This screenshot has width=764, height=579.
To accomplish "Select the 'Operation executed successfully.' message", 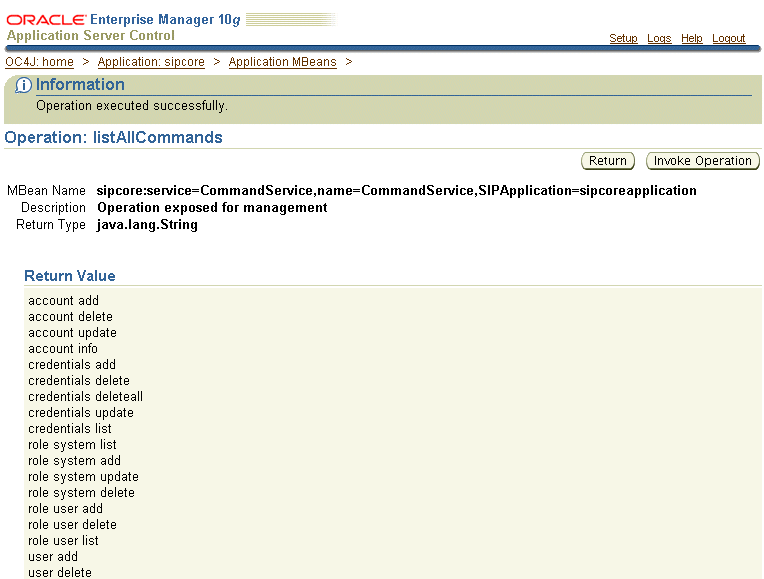I will pyautogui.click(x=132, y=106).
